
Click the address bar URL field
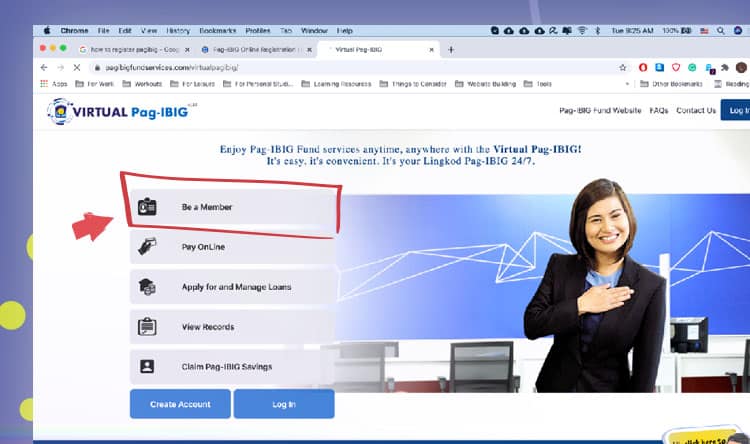354,67
